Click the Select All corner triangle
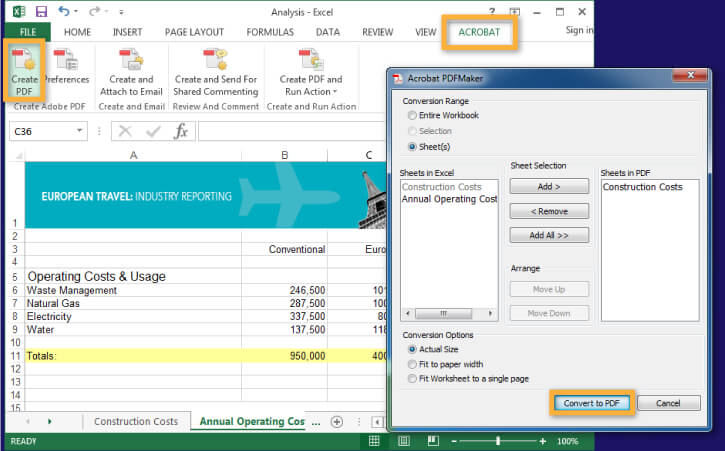The width and height of the screenshot is (725, 451). [x=18, y=156]
